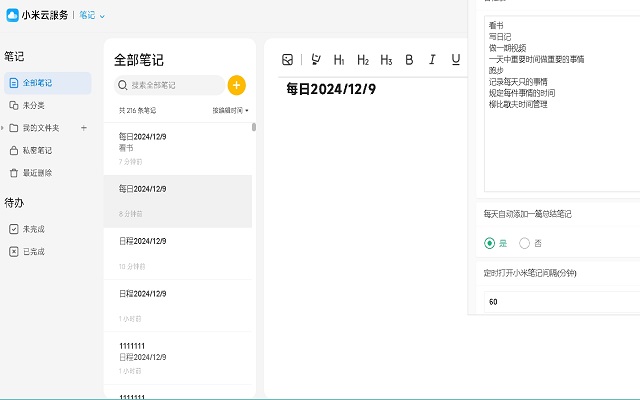Apply H2 heading format
Screen dimensions: 640x400
click(362, 60)
